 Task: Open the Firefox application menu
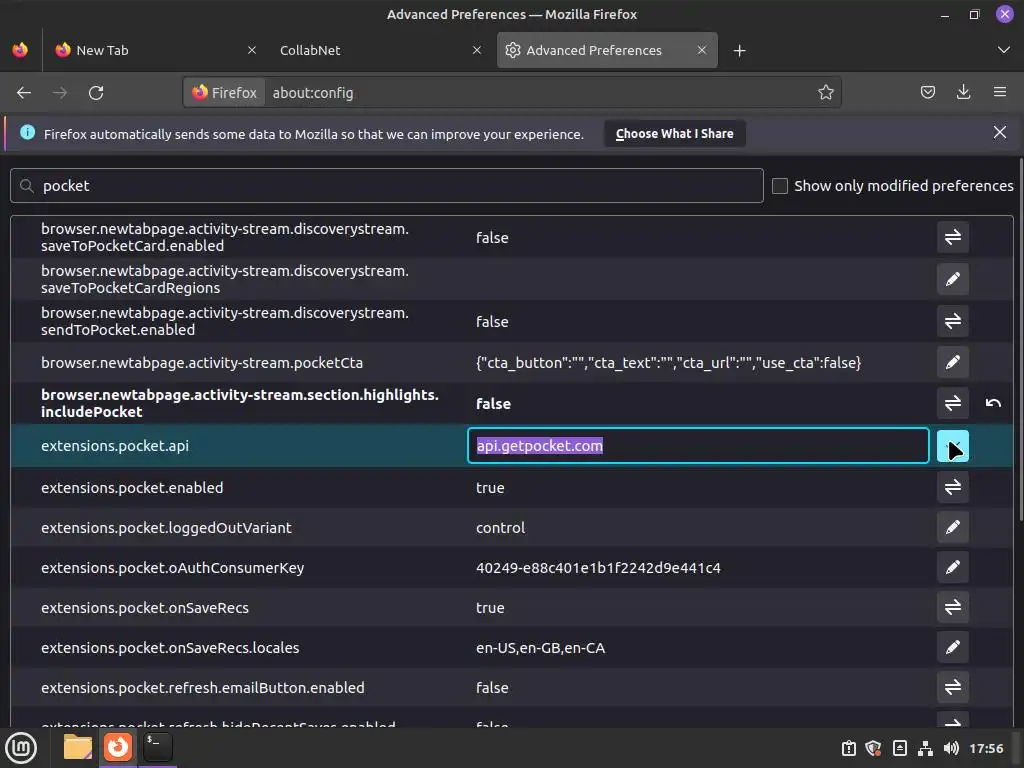999,93
